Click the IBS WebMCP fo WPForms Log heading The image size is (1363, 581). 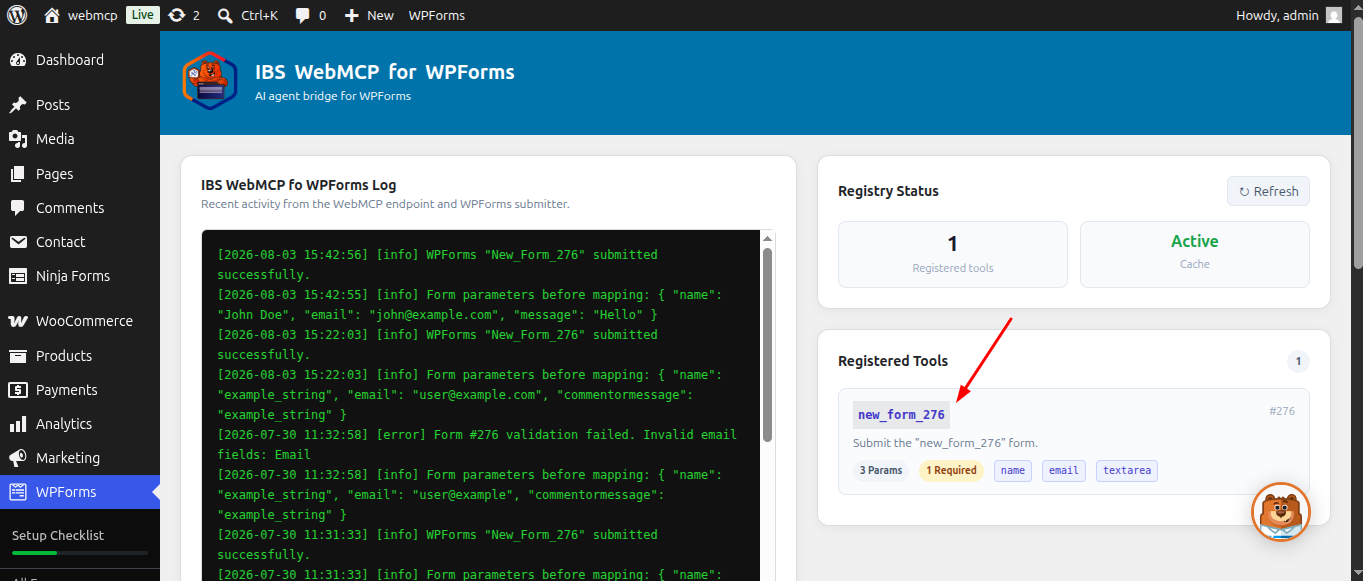coord(299,185)
